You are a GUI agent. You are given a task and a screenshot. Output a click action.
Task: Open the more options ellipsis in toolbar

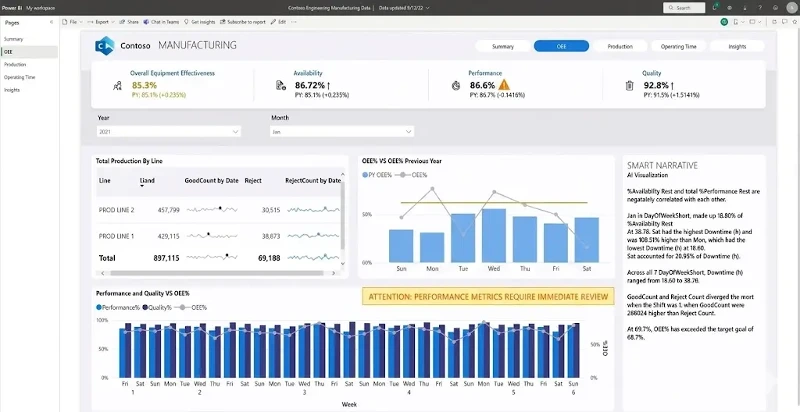[x=293, y=22]
